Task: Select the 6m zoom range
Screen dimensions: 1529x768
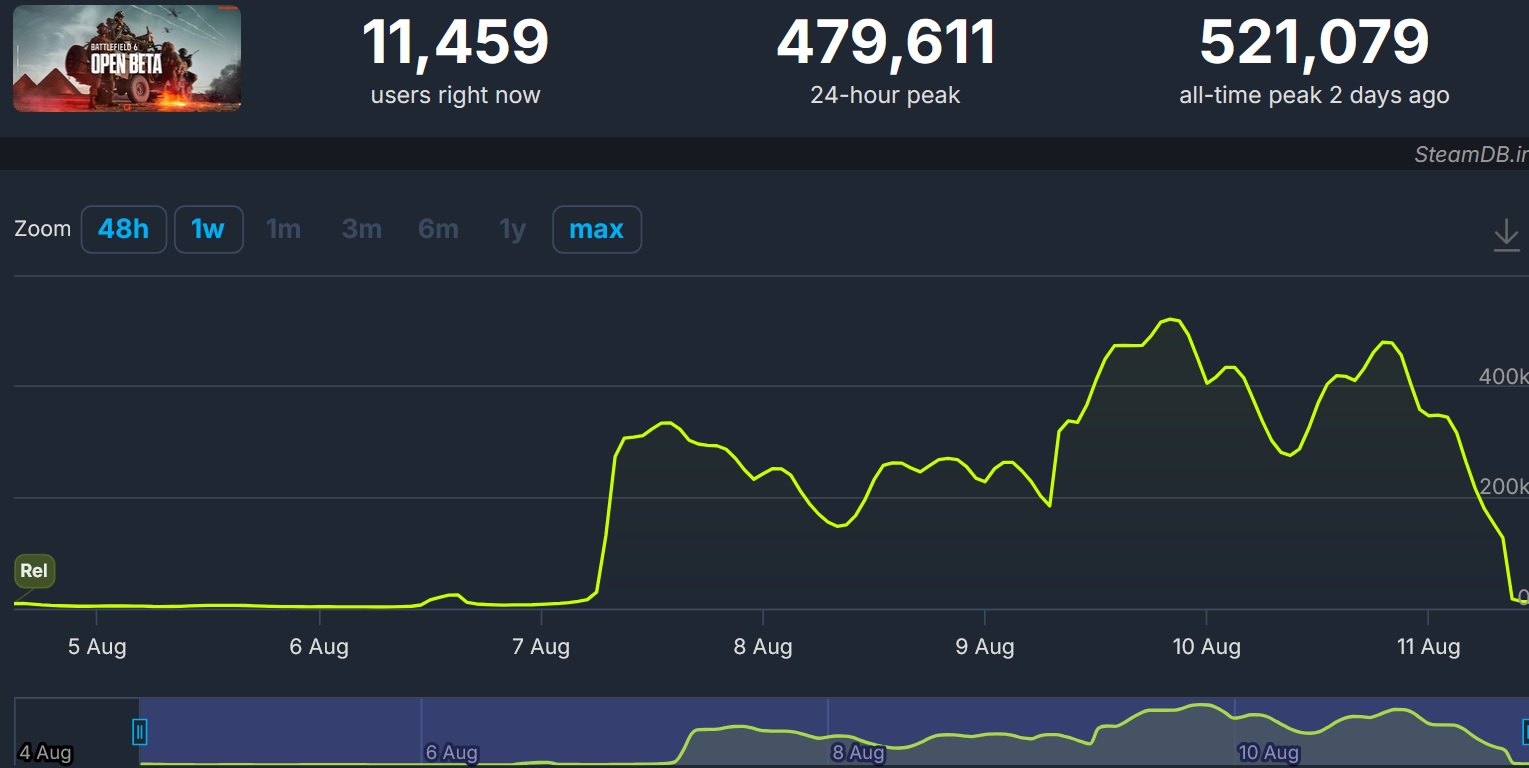Action: click(x=439, y=229)
